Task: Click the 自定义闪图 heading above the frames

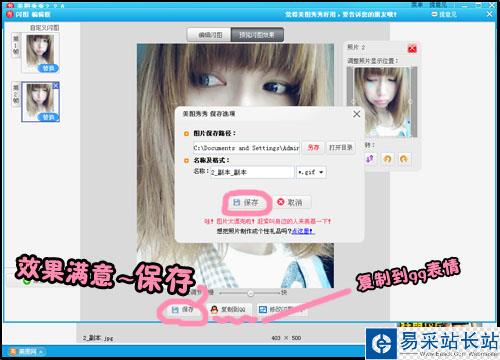Action: pyautogui.click(x=45, y=28)
